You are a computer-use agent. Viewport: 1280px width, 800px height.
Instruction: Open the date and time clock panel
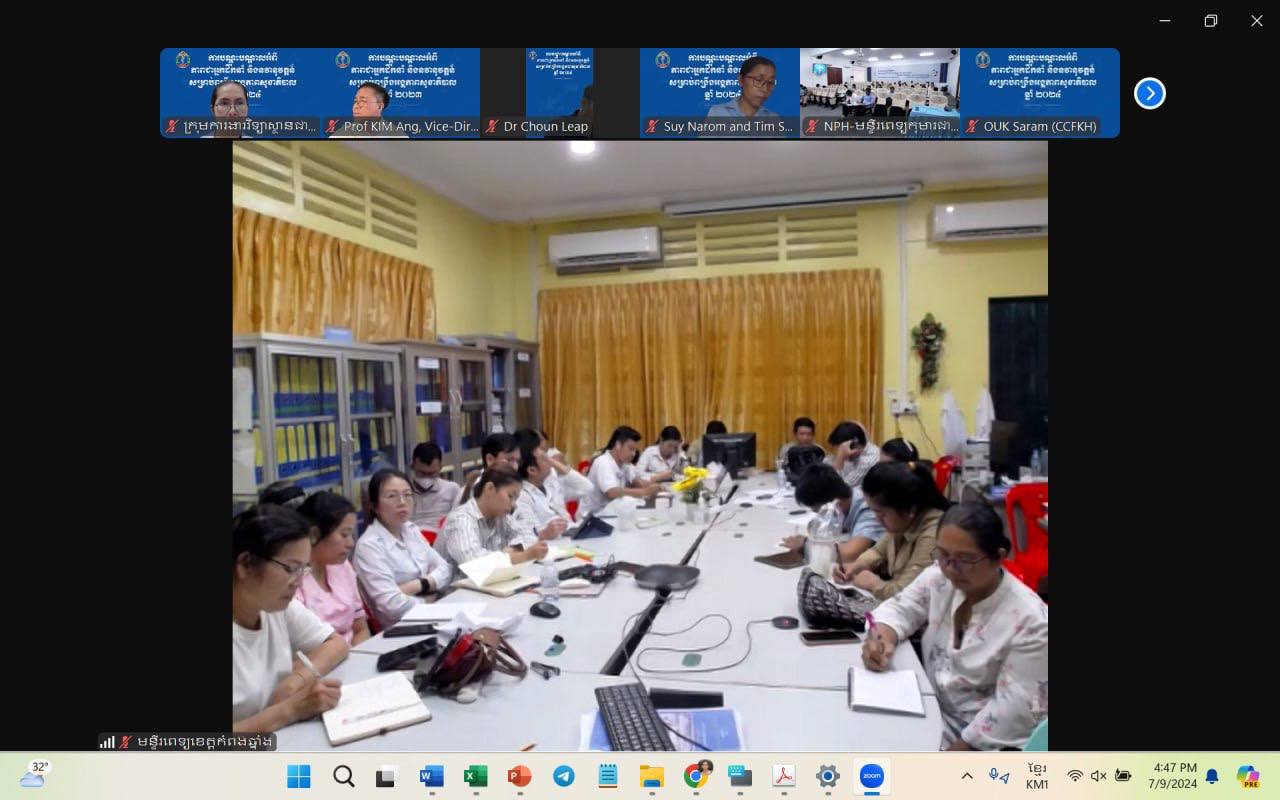click(1174, 776)
